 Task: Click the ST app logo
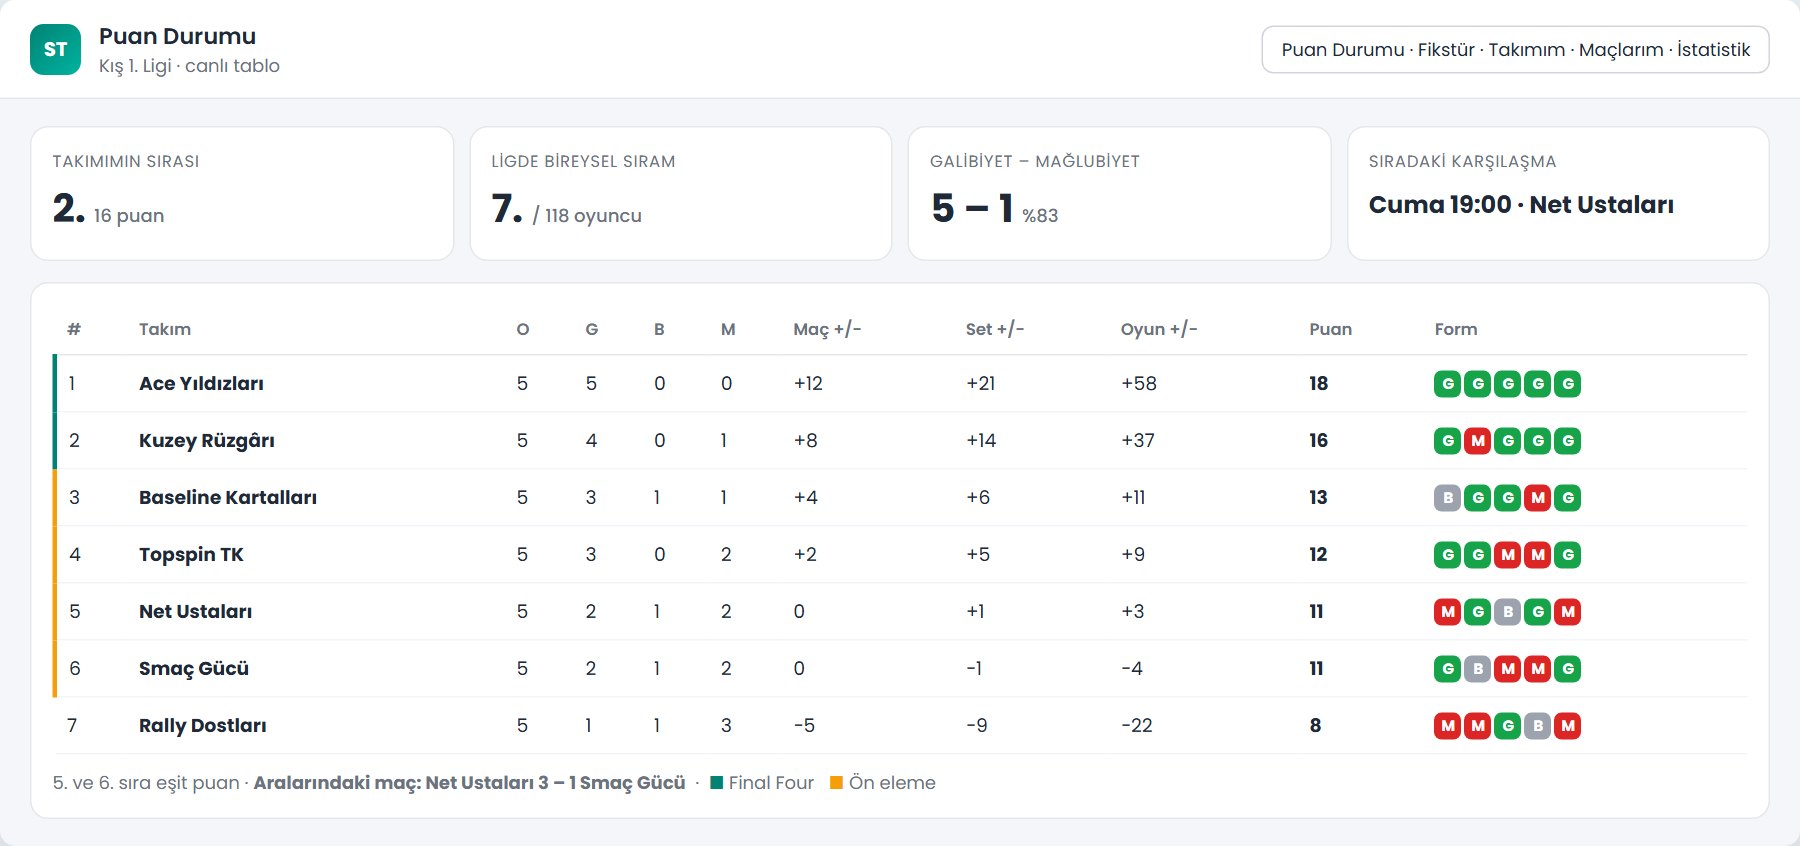pos(55,49)
